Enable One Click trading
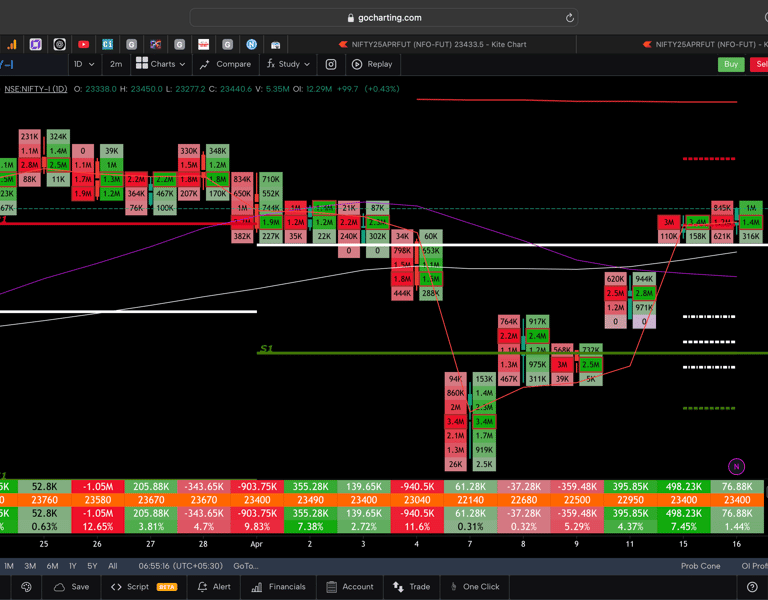Image resolution: width=768 pixels, height=600 pixels. coord(475,587)
